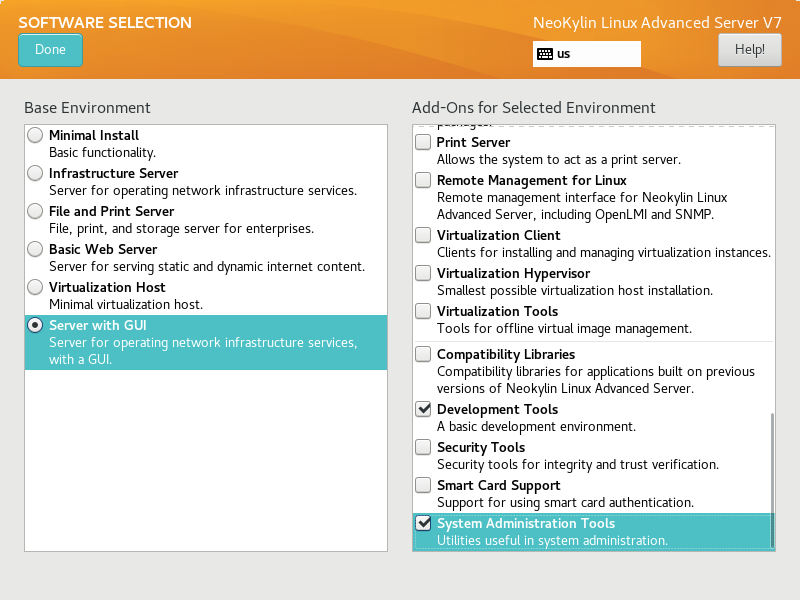This screenshot has height=600, width=800.
Task: Click 'Basic functionality.' description text
Action: (x=103, y=153)
